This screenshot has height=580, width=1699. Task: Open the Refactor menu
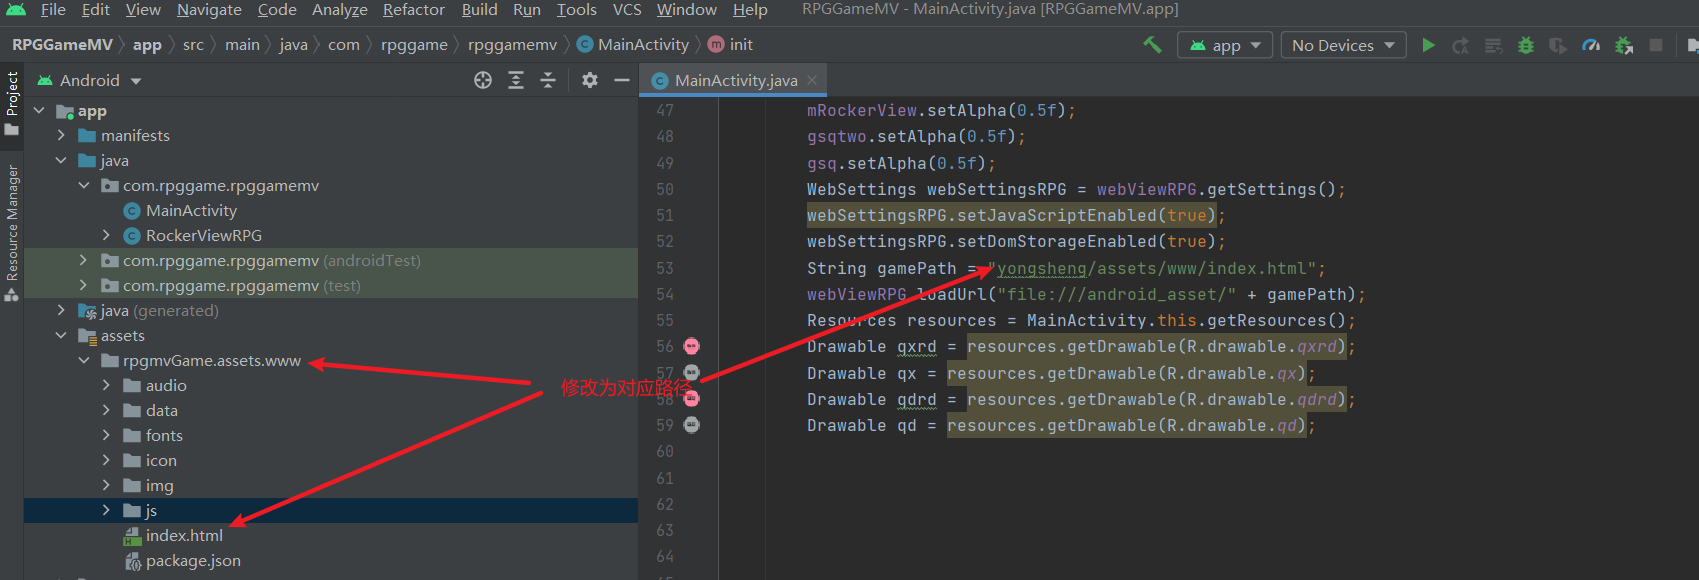[x=413, y=10]
